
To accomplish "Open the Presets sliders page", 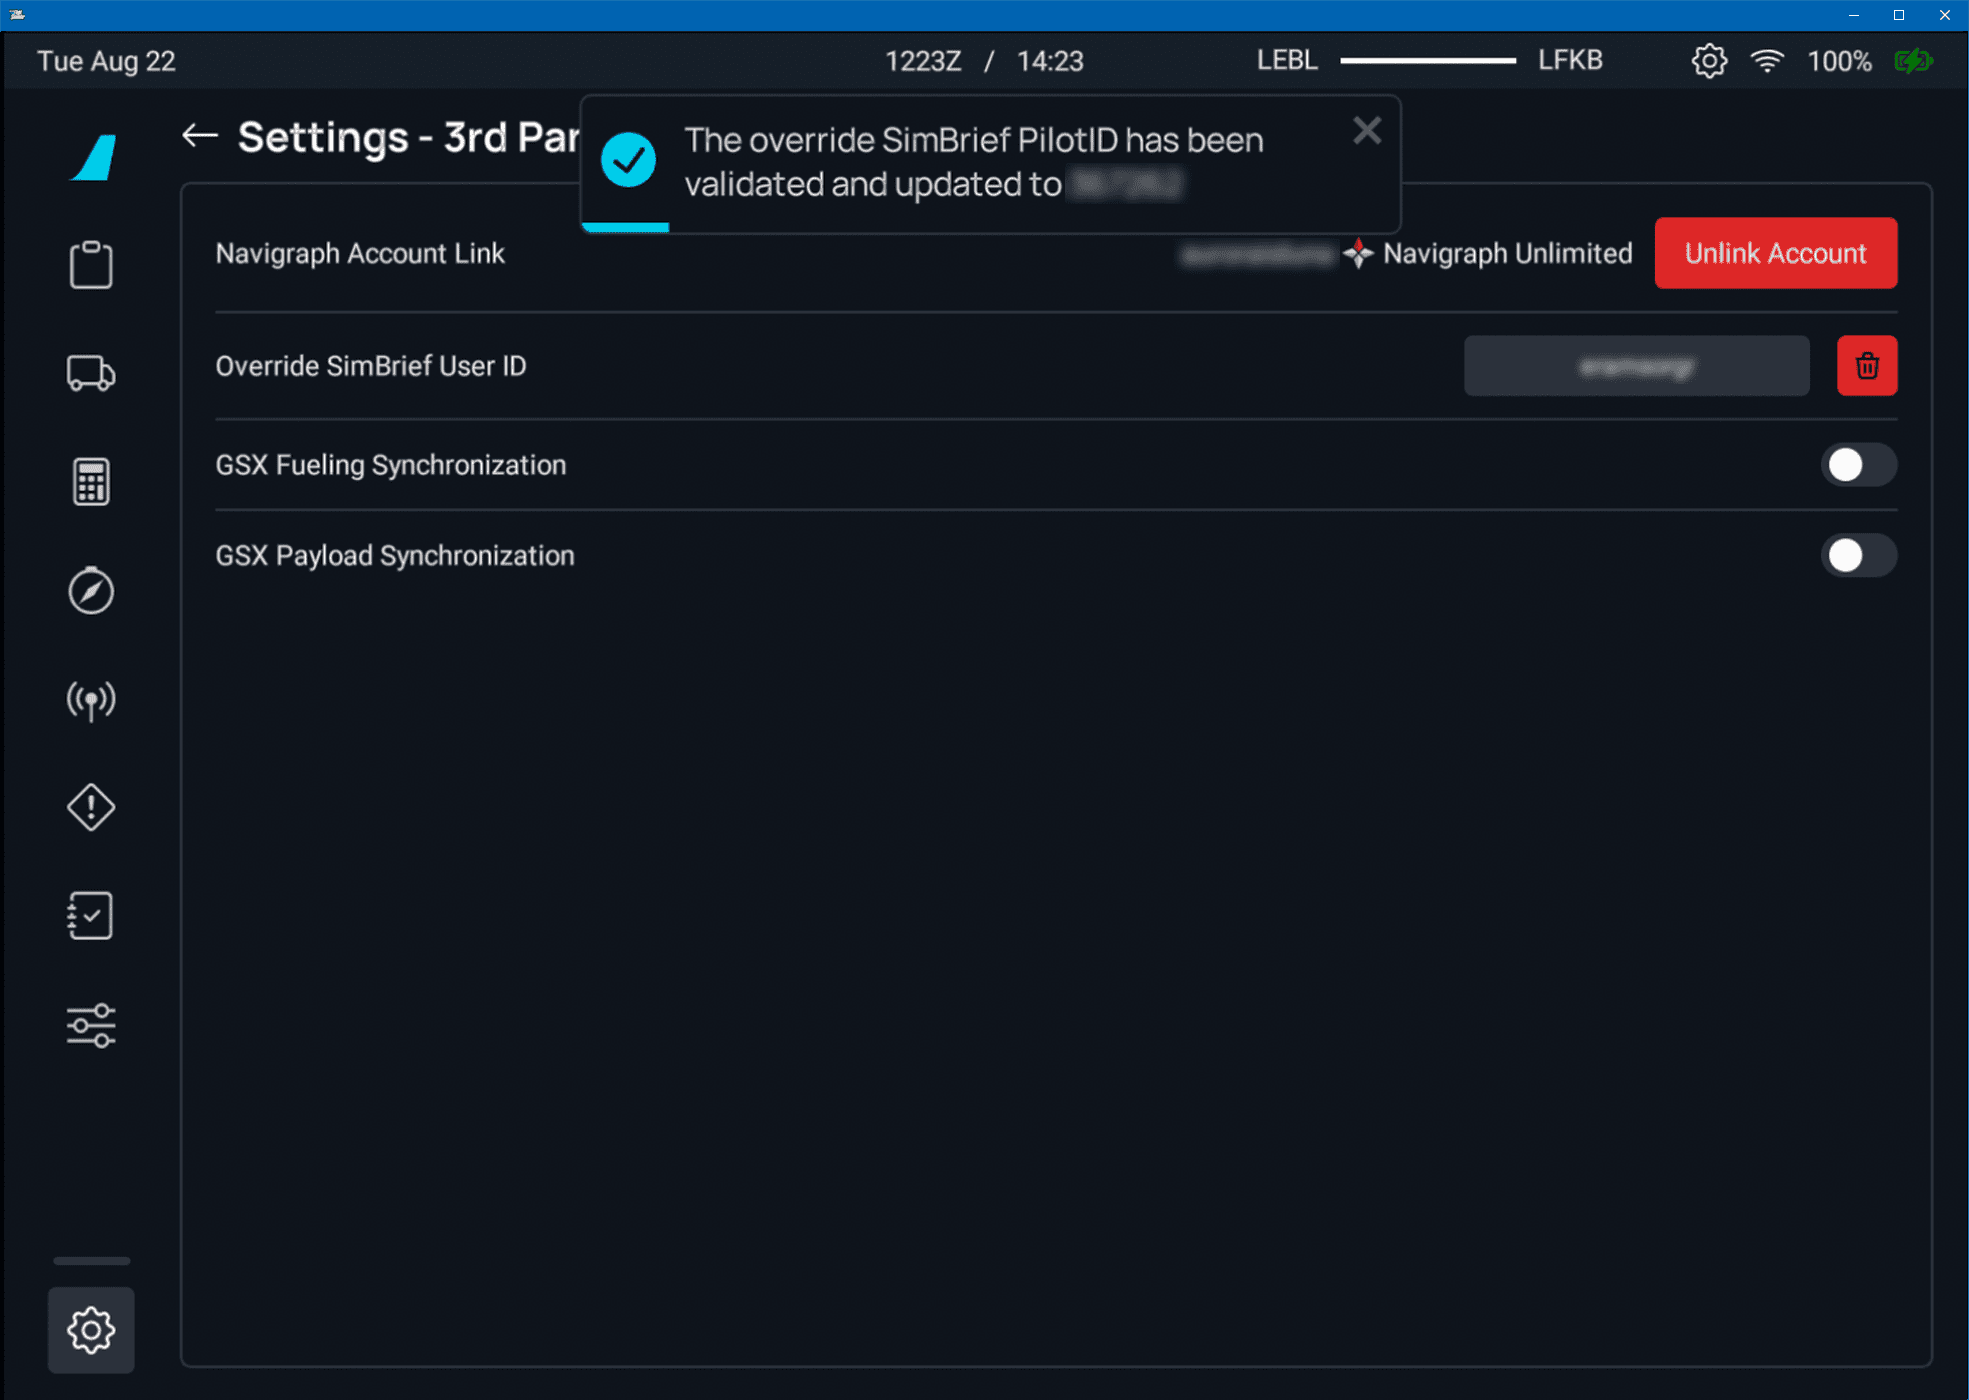I will (91, 1025).
